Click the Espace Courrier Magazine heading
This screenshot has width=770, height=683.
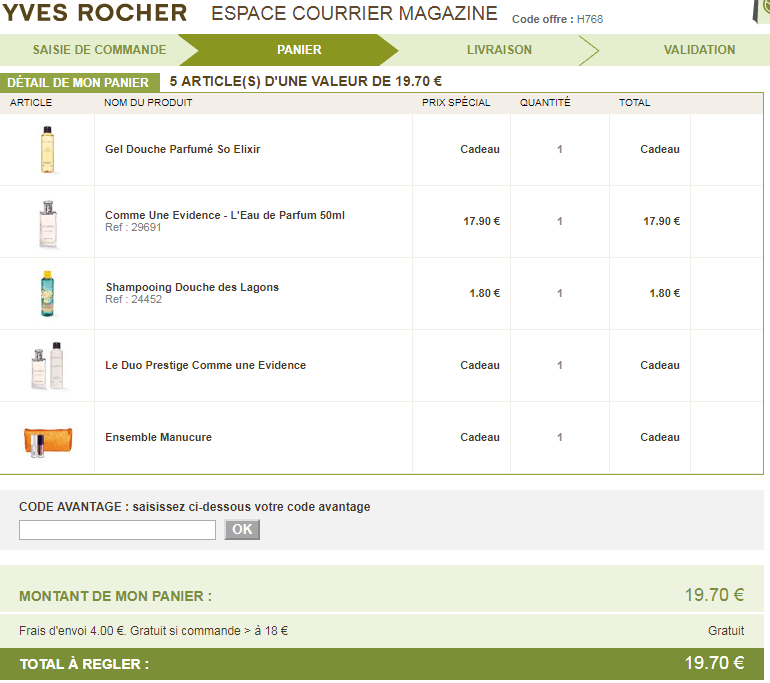(x=354, y=14)
